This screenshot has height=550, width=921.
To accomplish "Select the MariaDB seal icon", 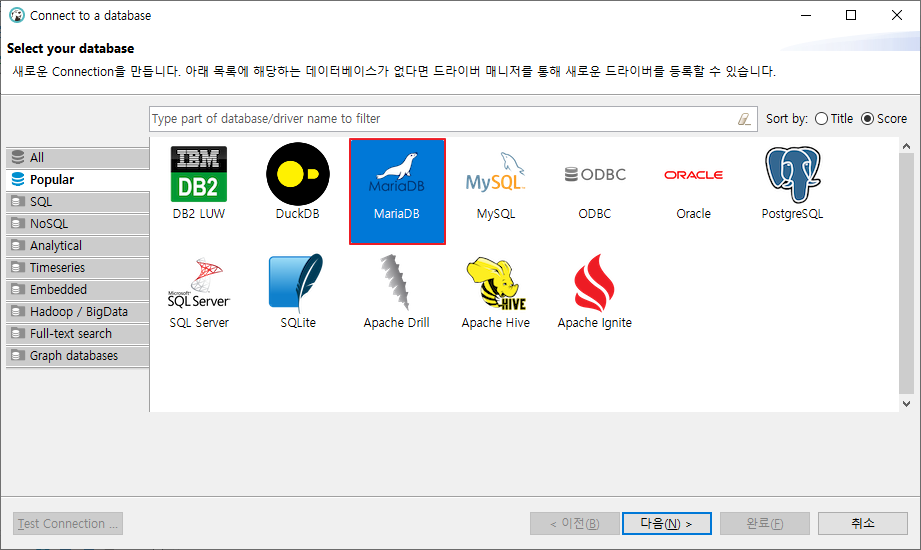I will [397, 173].
